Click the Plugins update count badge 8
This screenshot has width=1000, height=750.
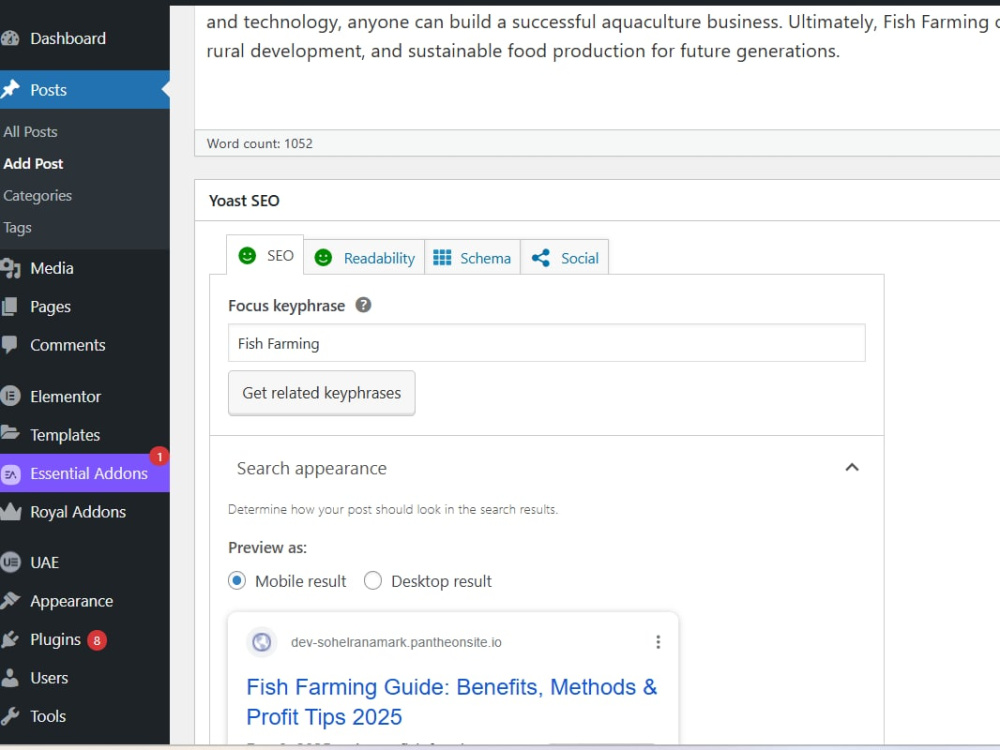click(x=97, y=640)
